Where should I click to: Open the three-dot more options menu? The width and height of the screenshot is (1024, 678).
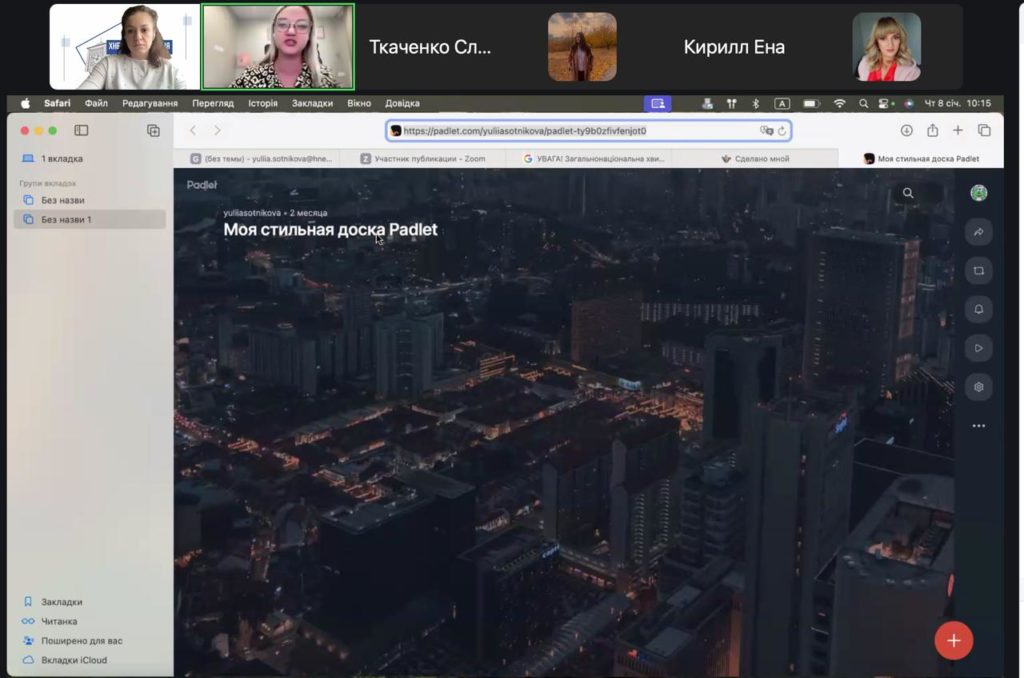tap(978, 426)
